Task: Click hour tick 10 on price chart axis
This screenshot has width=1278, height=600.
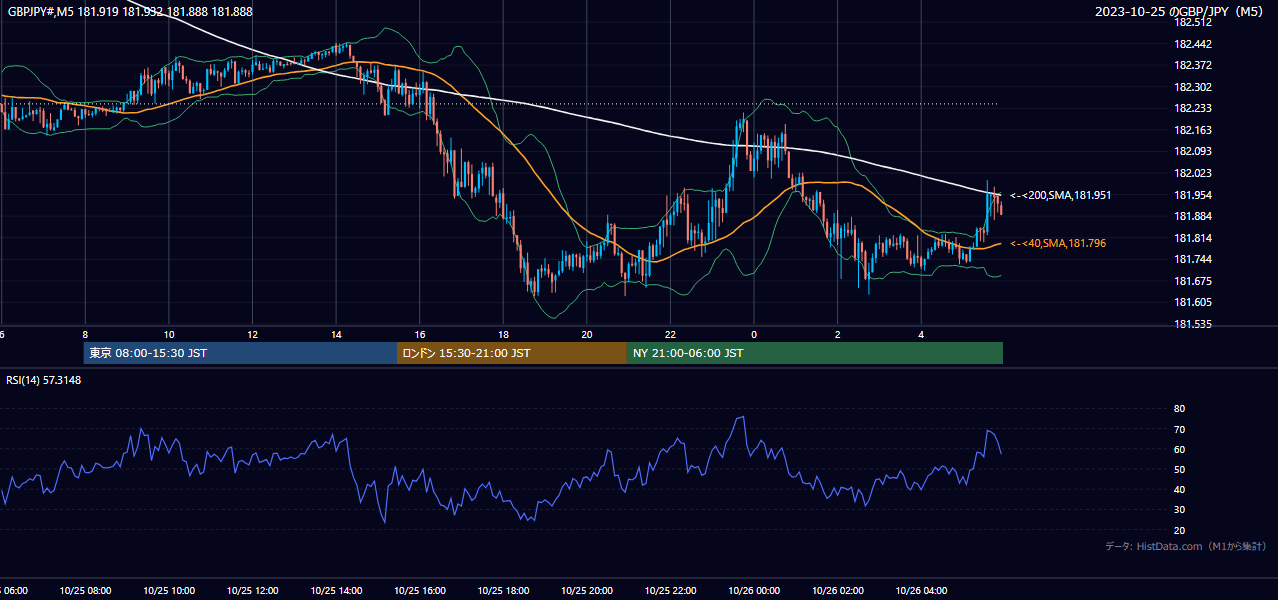Action: pyautogui.click(x=169, y=334)
